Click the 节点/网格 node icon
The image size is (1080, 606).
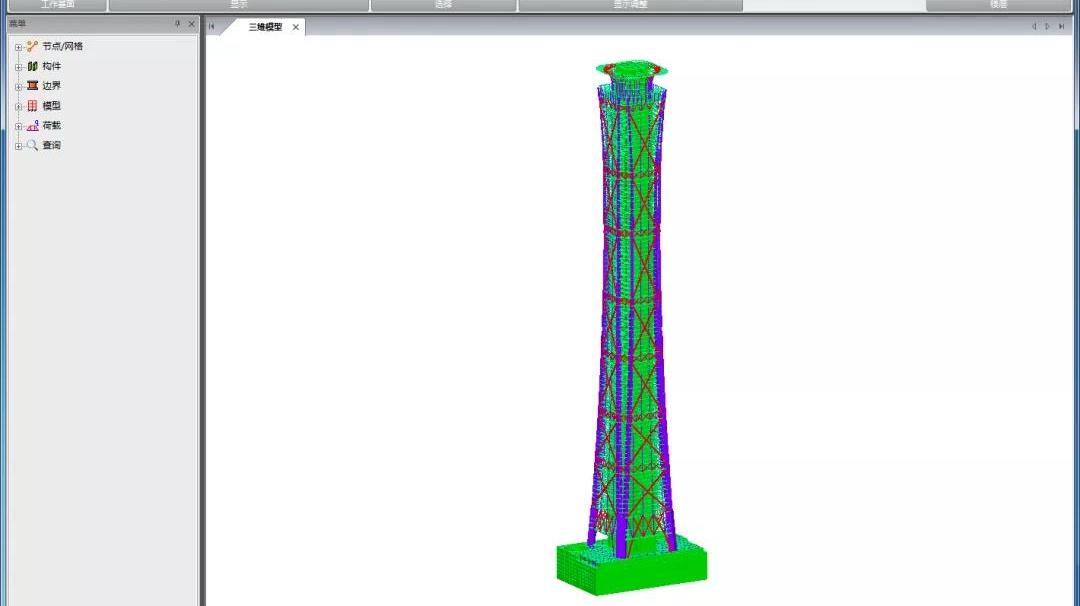point(32,46)
